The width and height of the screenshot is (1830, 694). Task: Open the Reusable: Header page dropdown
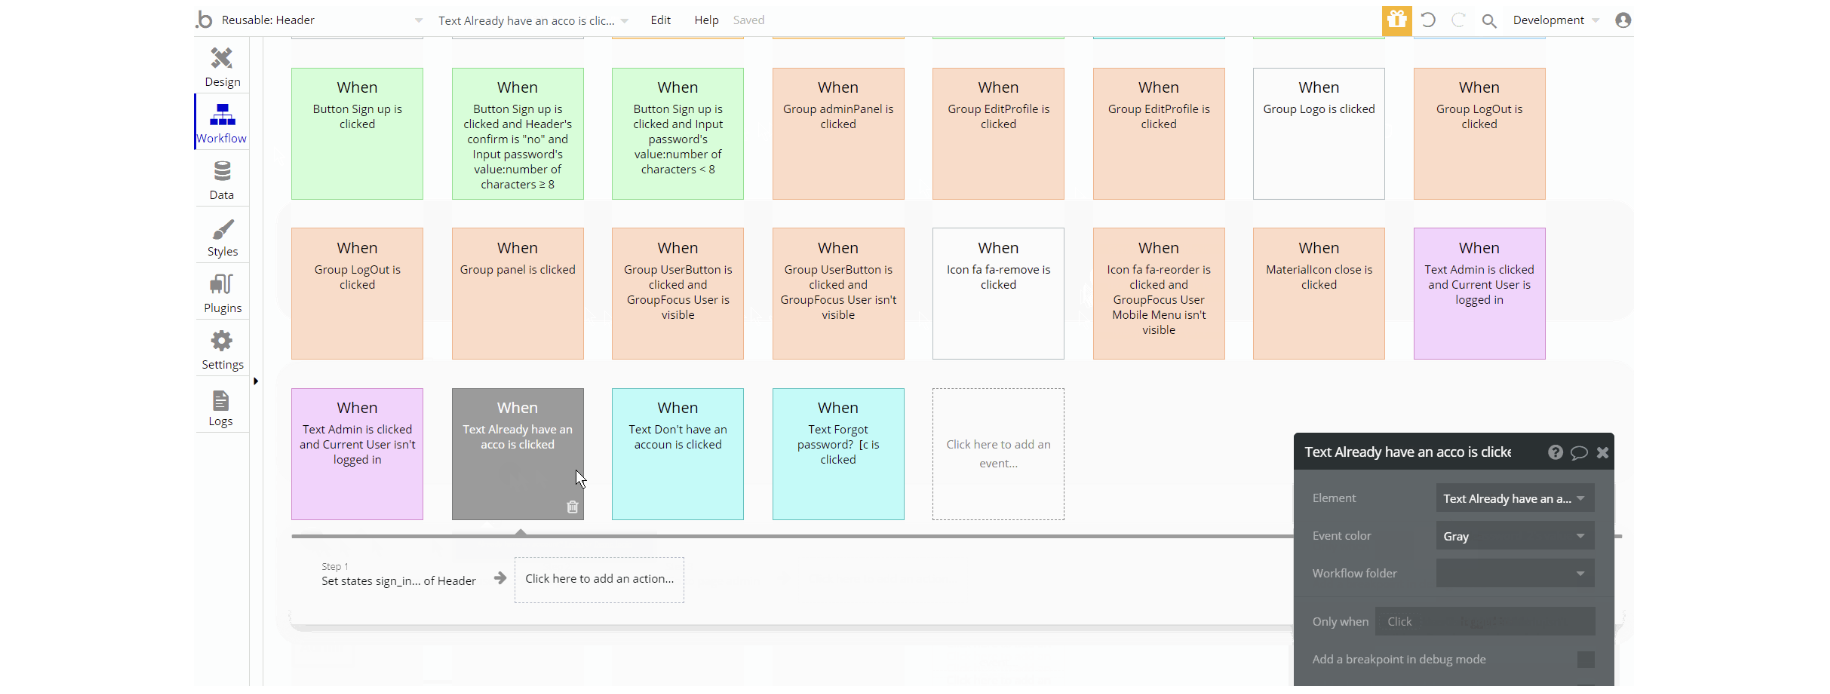[x=322, y=20]
